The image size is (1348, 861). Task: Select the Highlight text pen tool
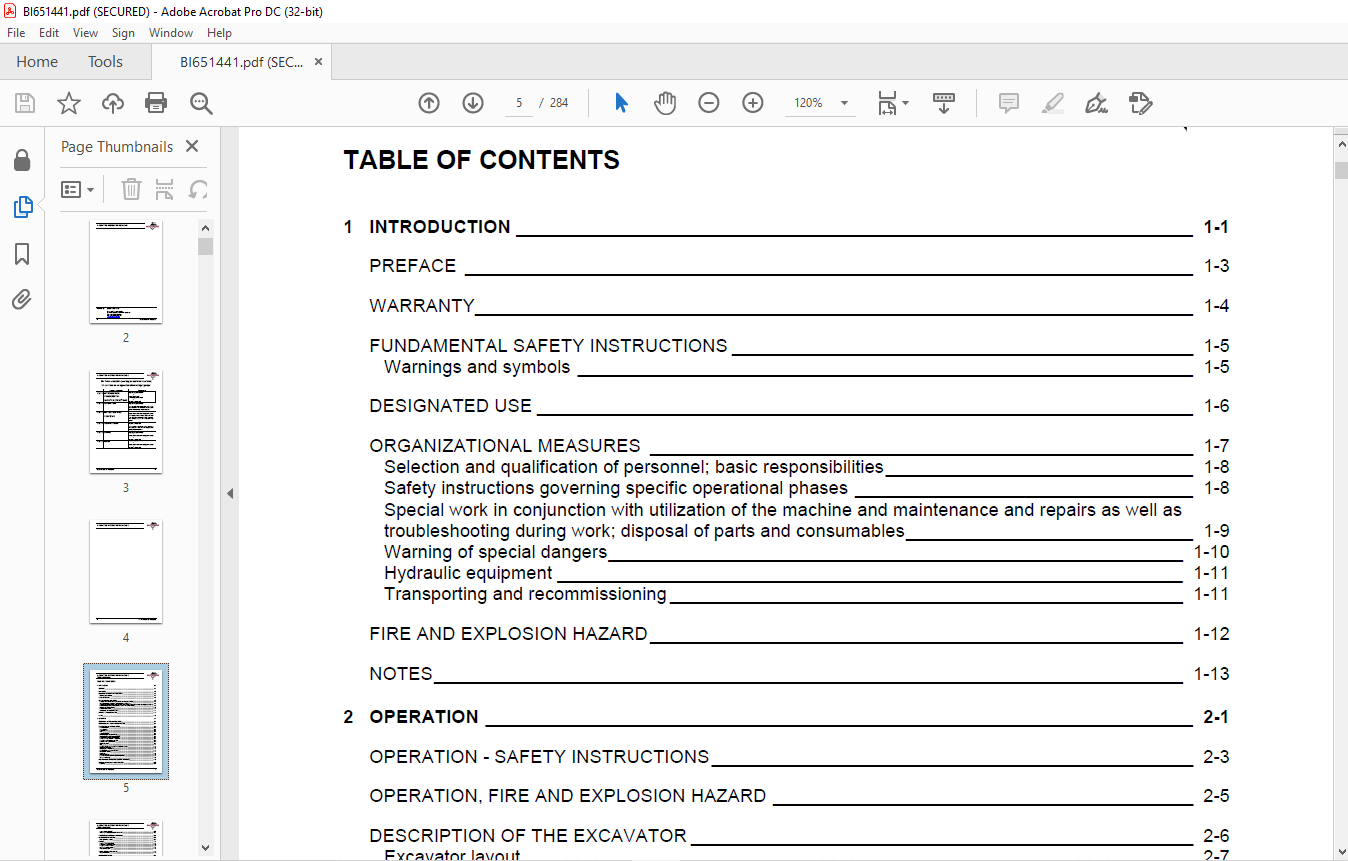tap(1052, 103)
